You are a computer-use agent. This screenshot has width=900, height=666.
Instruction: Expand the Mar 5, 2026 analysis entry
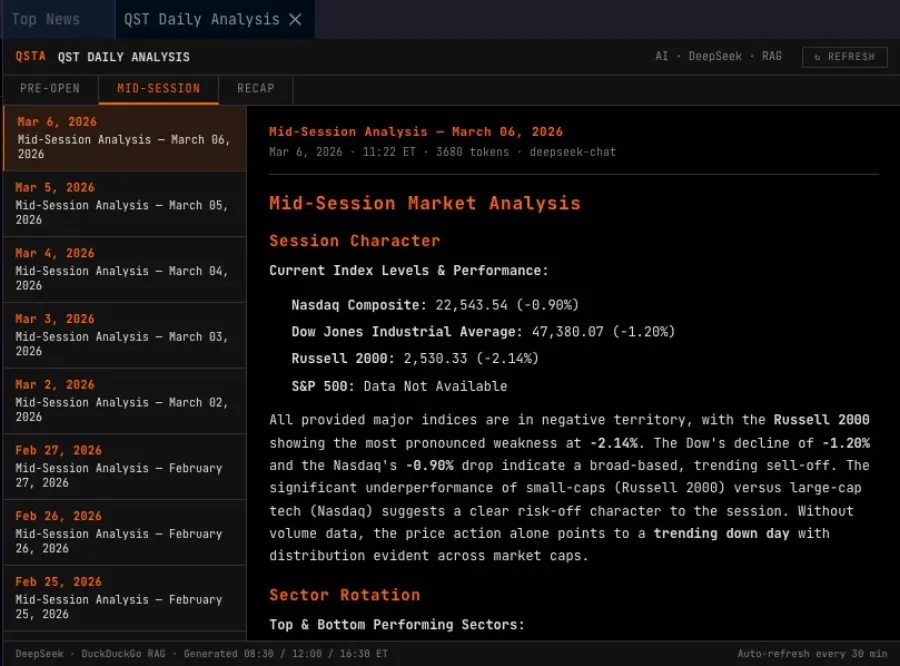(124, 204)
